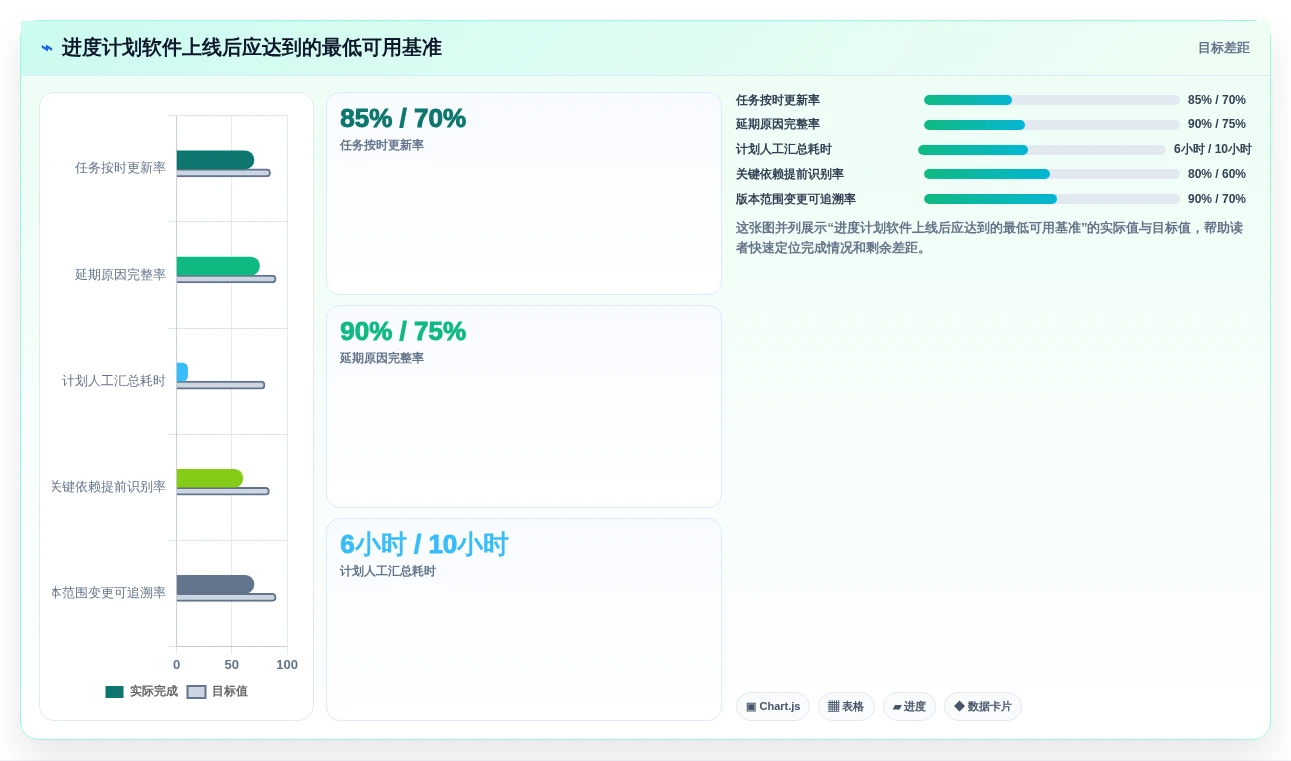Screen dimensions: 1291x761
Task: Click the 延期原因完整率 progress bar in list
Action: (1052, 125)
